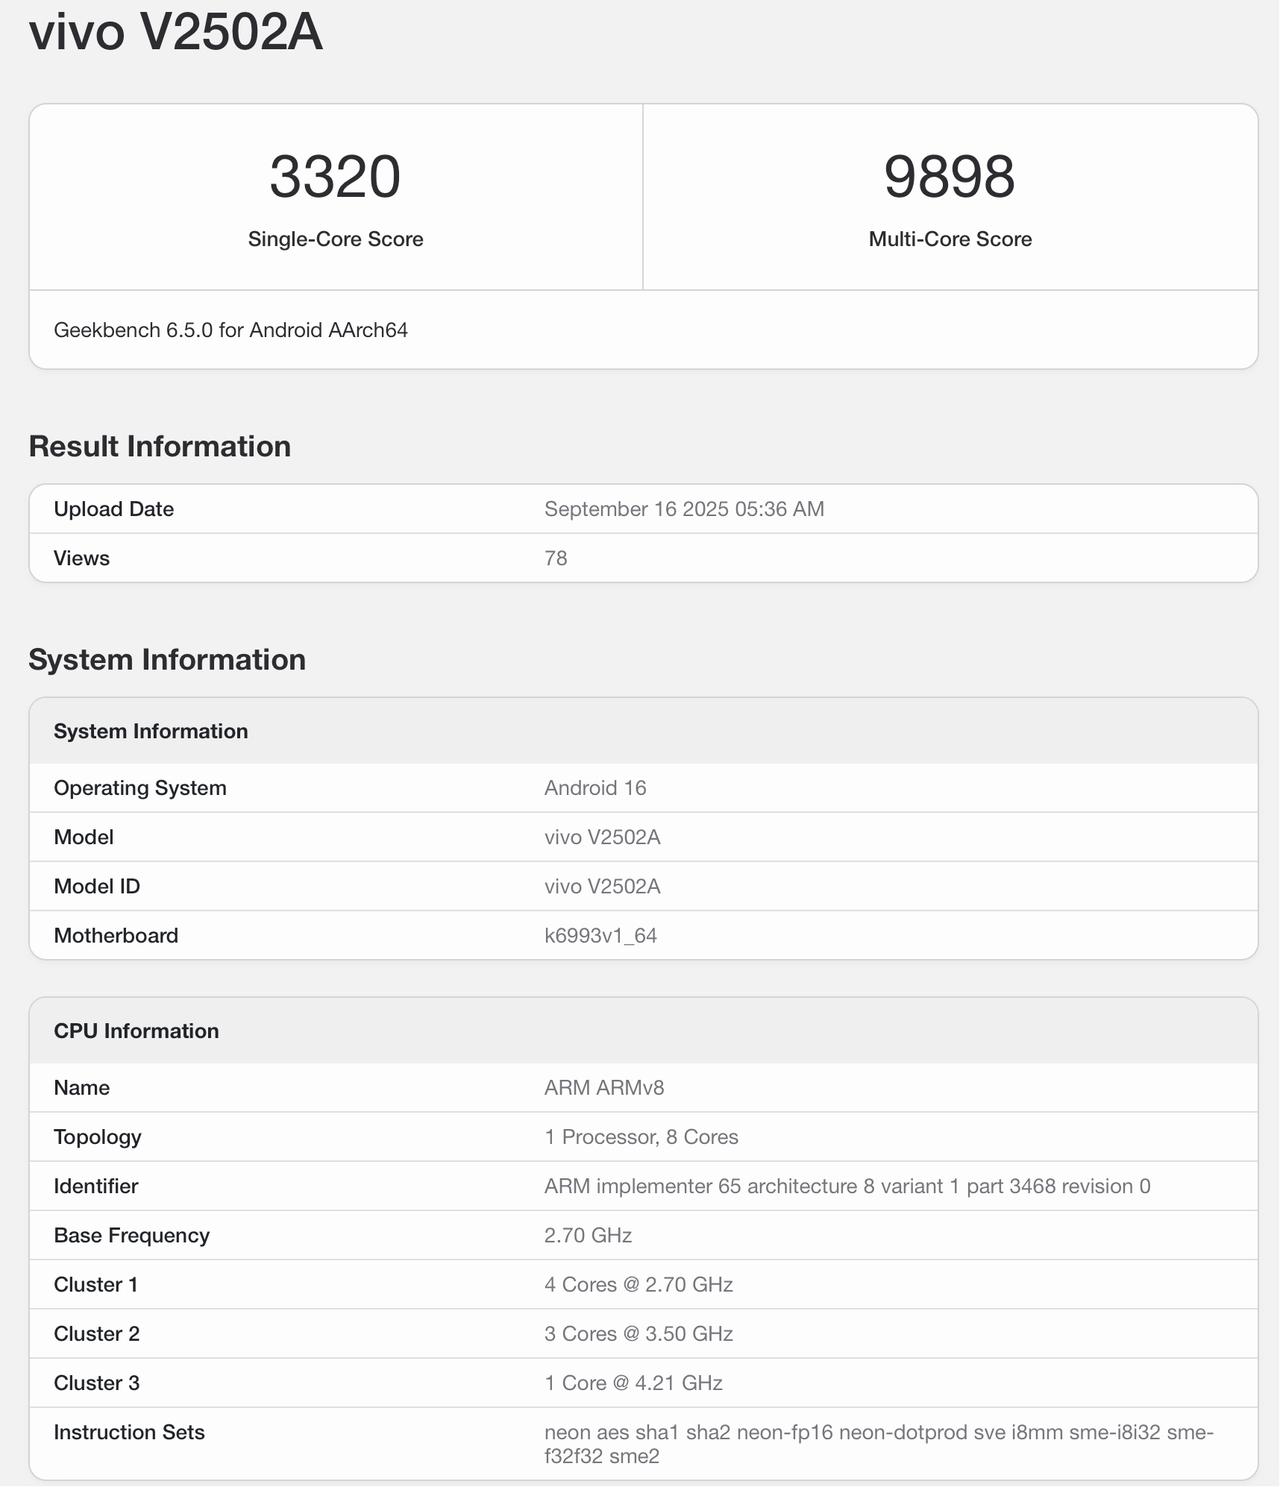Click the Multi-Core Score label
1280x1487 pixels.
pyautogui.click(x=950, y=239)
